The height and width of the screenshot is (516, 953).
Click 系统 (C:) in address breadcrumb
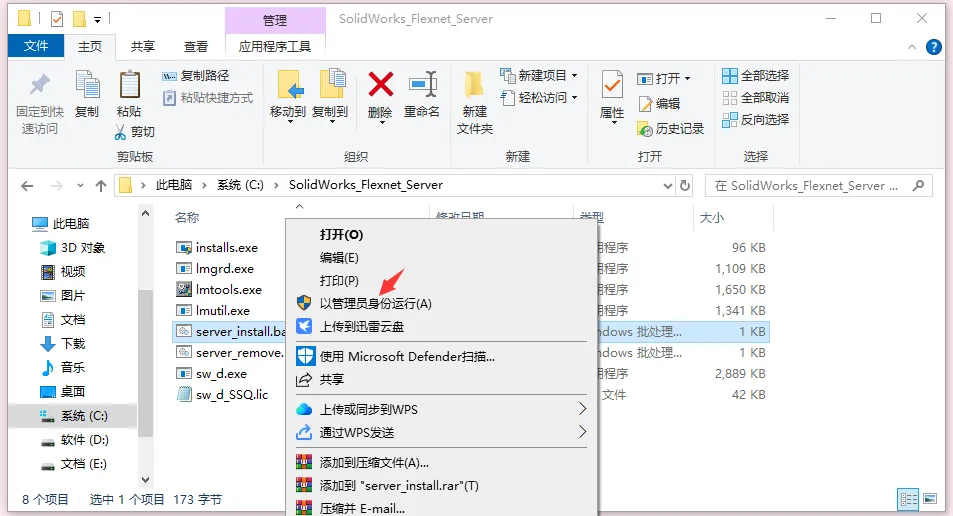[x=241, y=185]
